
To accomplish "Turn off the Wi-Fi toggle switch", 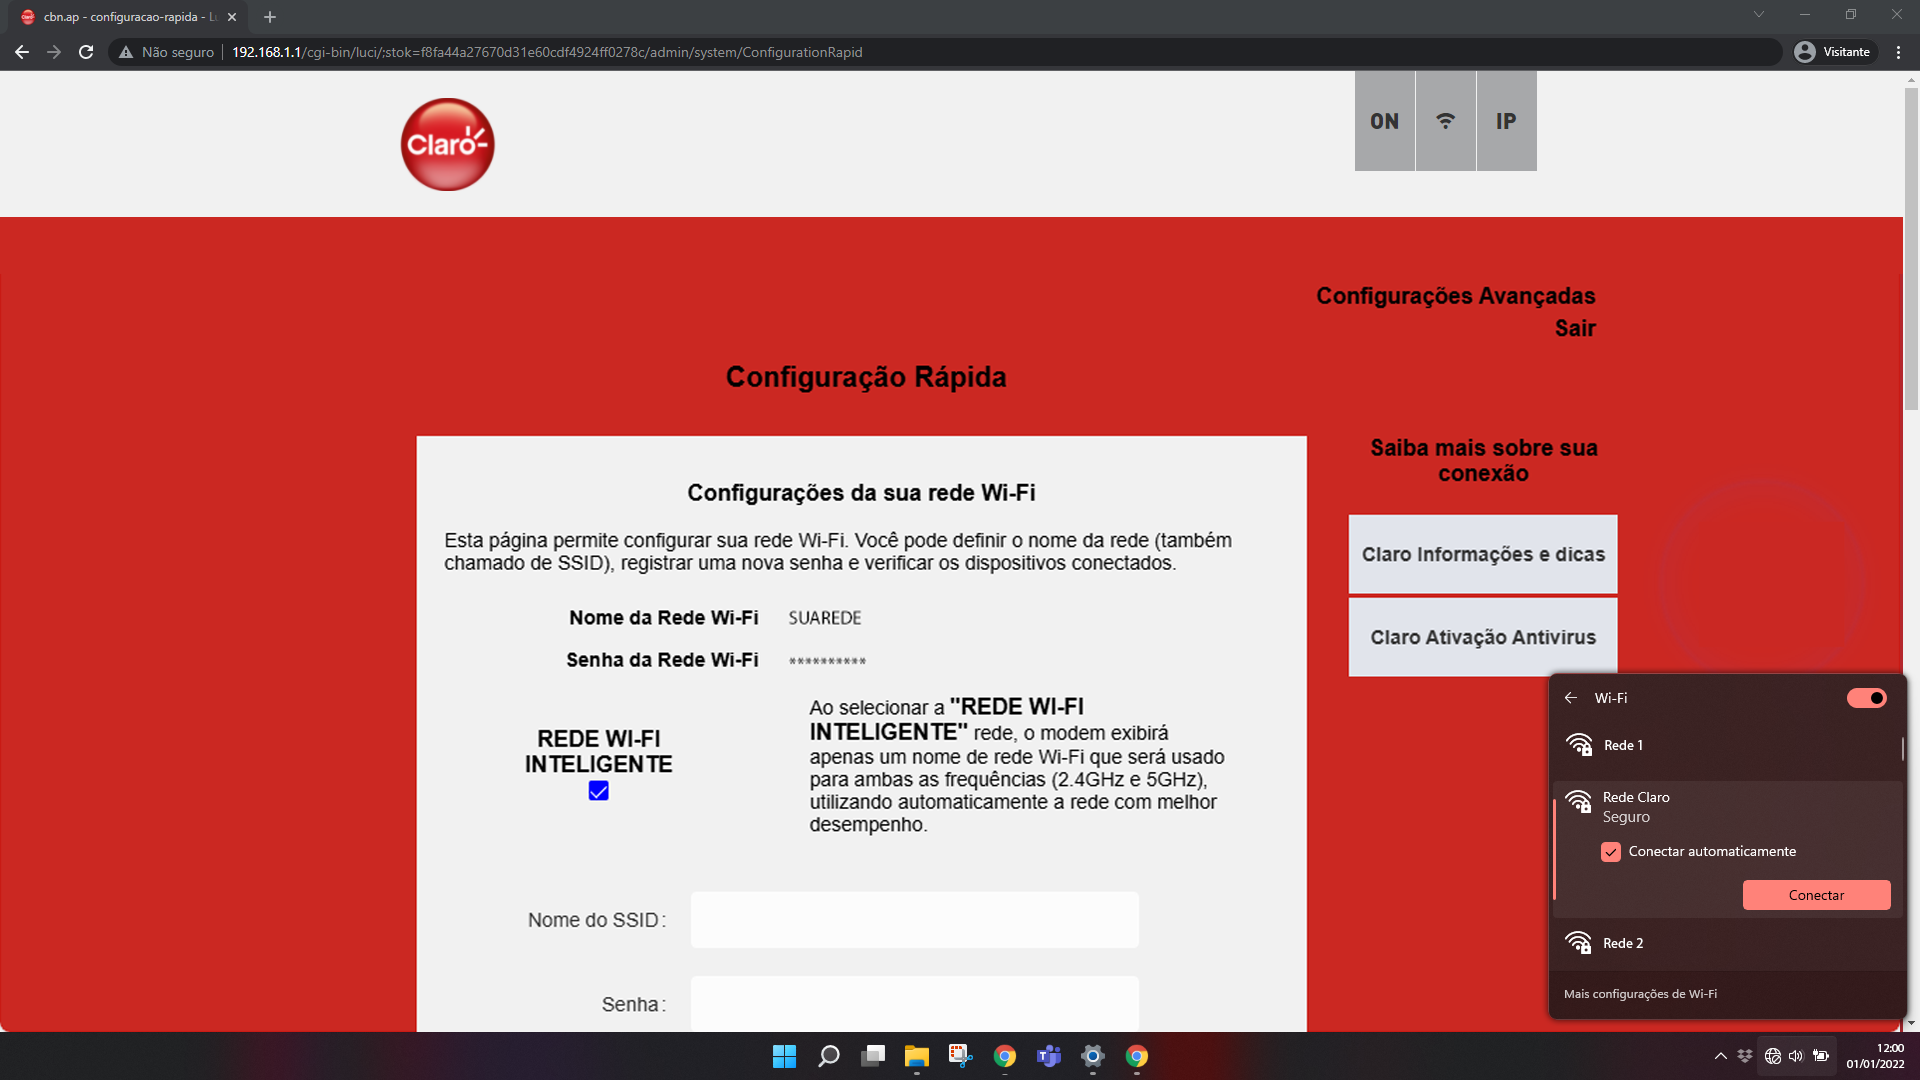I will tap(1866, 698).
